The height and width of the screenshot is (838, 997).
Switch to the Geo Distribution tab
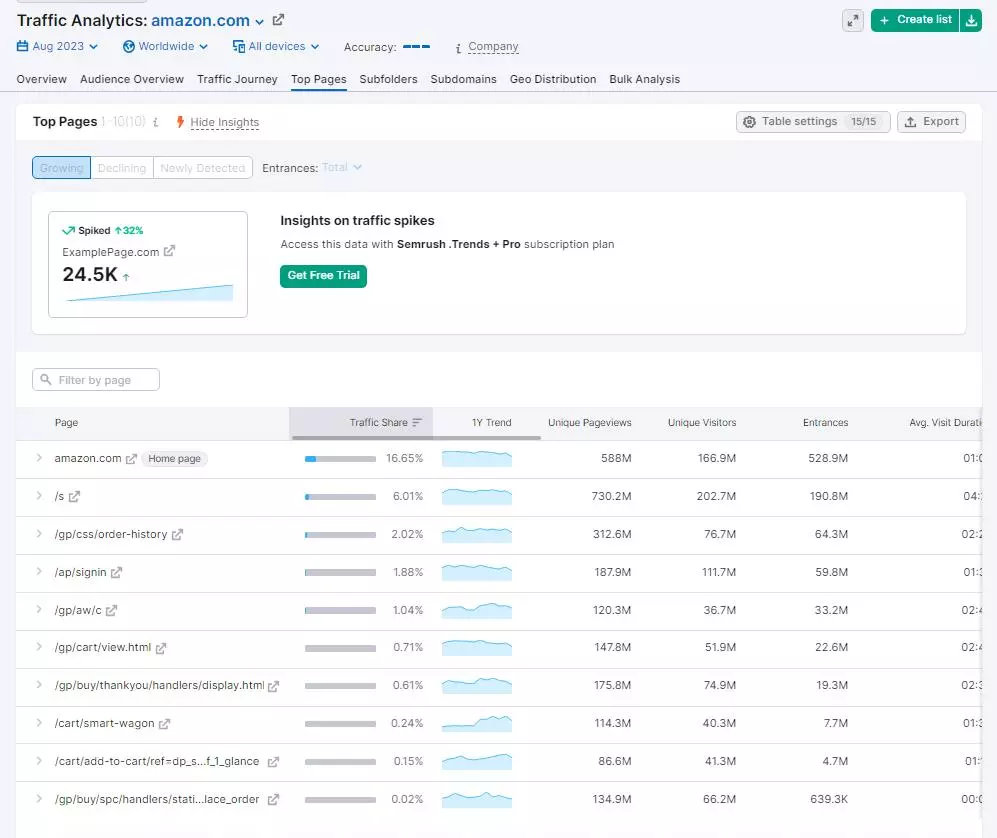pyautogui.click(x=553, y=79)
